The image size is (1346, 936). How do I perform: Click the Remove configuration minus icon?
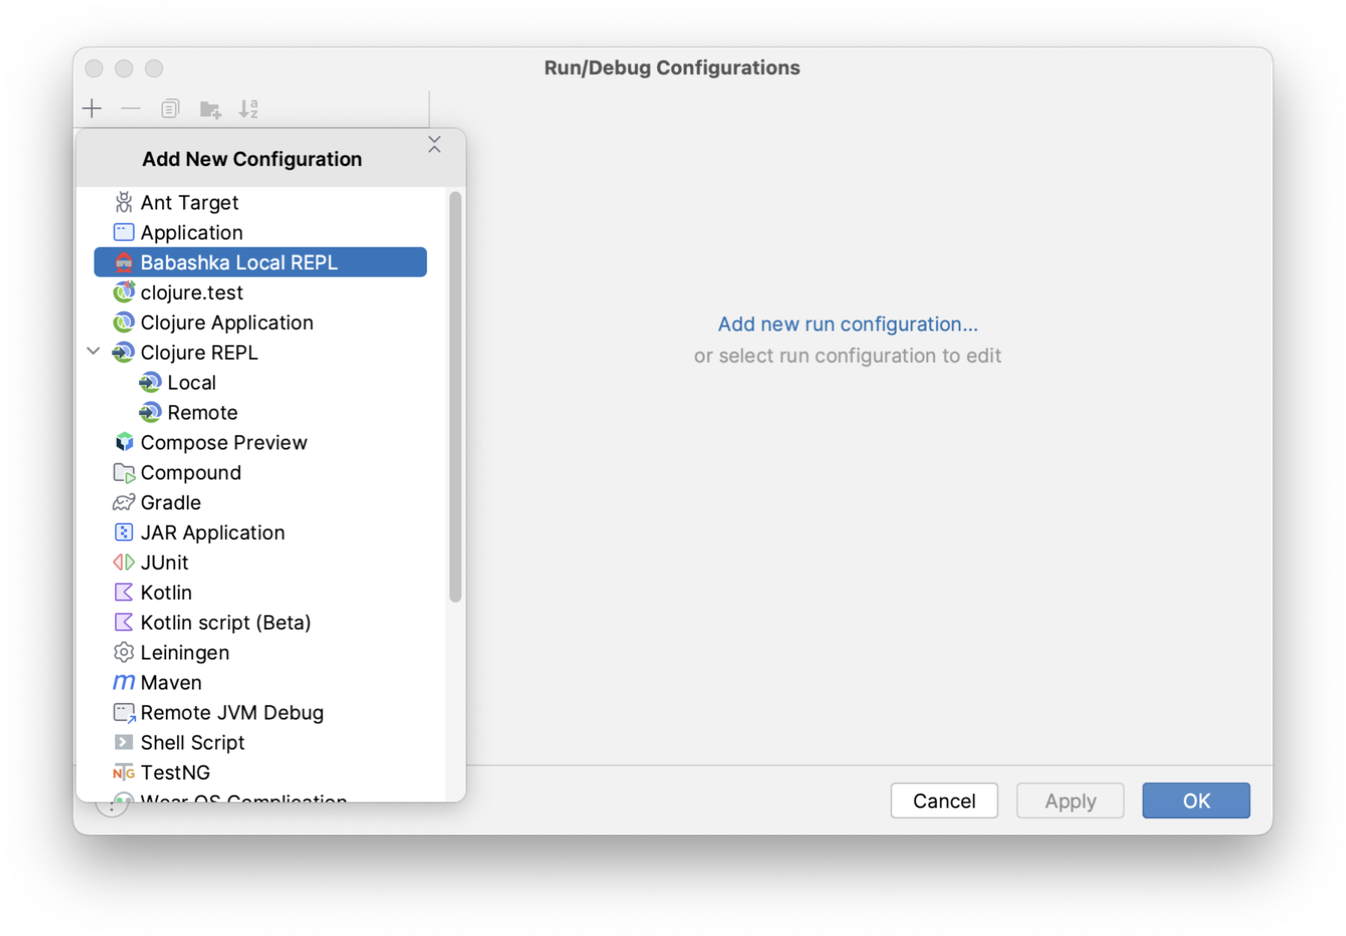click(131, 108)
